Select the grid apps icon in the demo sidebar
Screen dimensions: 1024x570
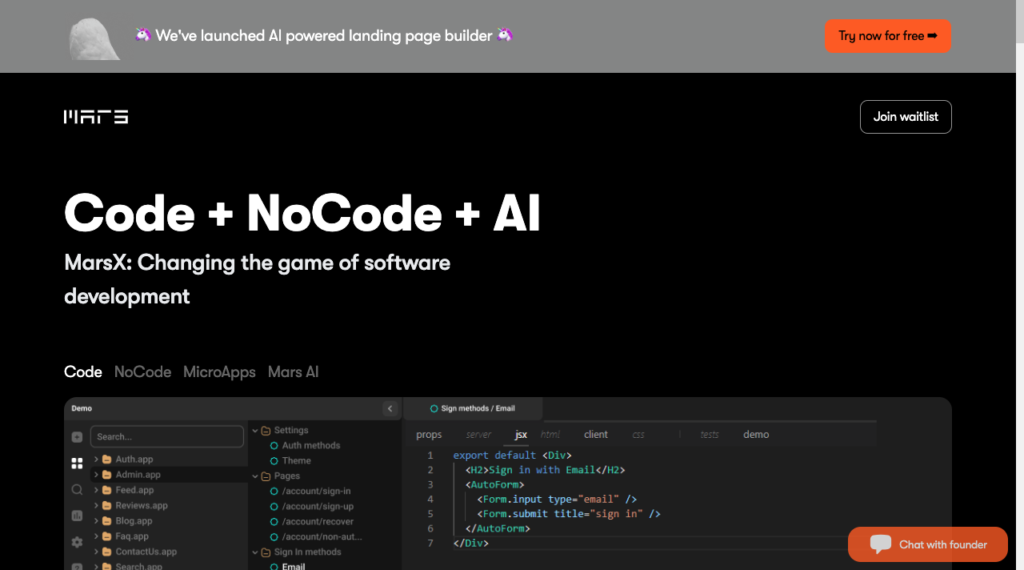coord(77,464)
